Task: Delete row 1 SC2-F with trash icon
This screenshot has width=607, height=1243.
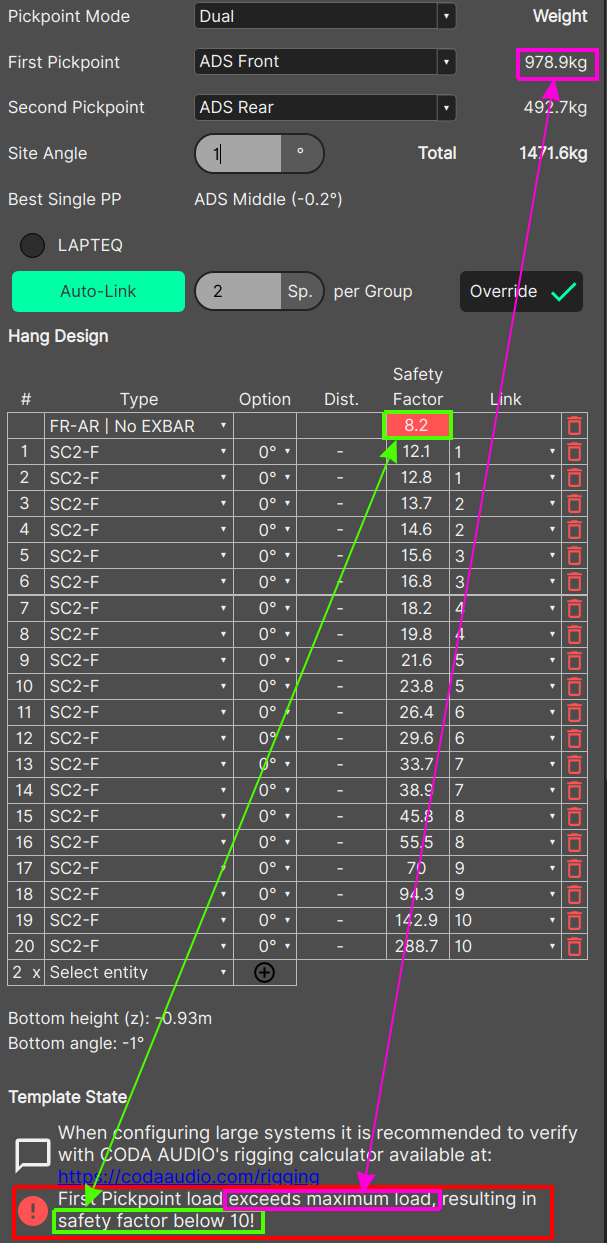Action: (x=574, y=452)
